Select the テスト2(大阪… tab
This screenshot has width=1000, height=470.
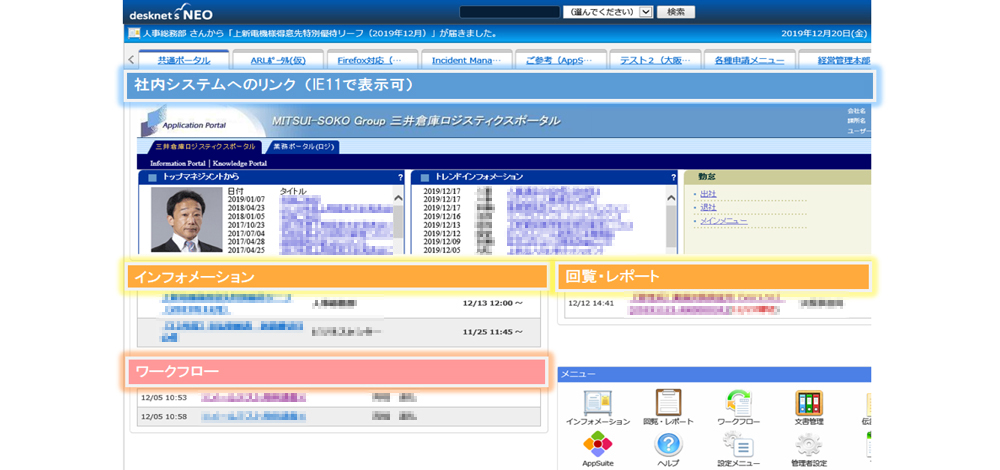point(655,61)
